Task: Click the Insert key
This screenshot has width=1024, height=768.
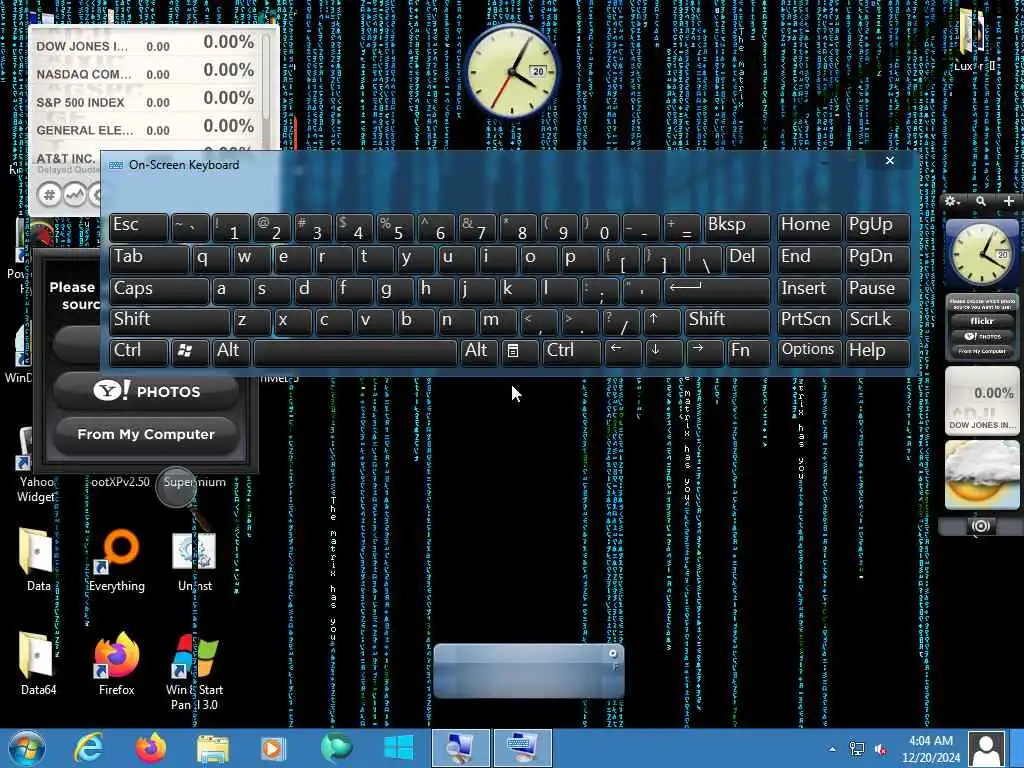Action: tap(808, 289)
